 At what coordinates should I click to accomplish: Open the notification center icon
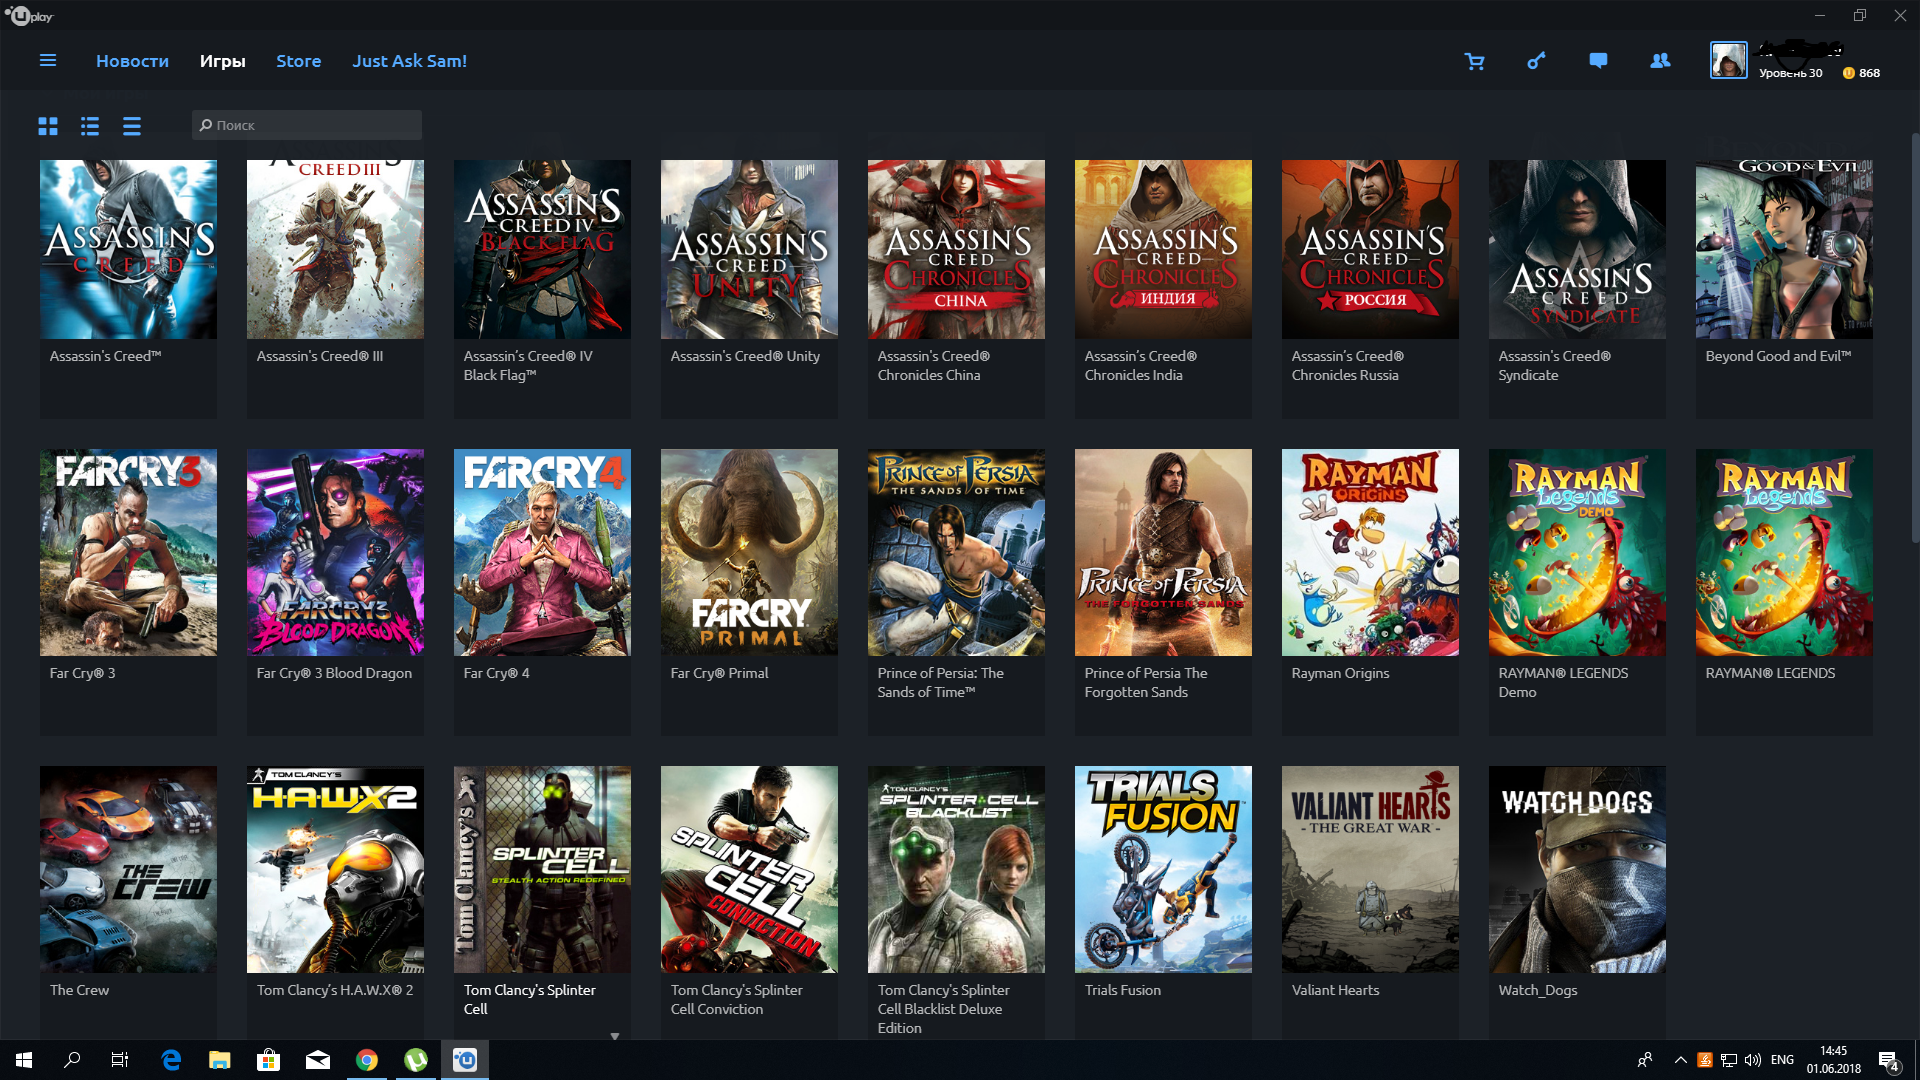click(x=1889, y=1060)
